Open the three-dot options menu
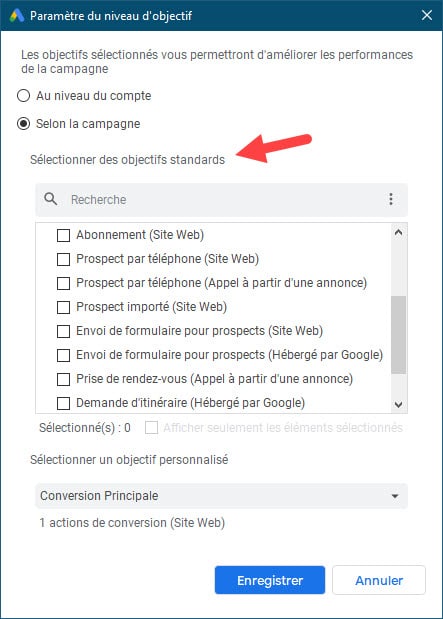The image size is (443, 619). pyautogui.click(x=391, y=199)
